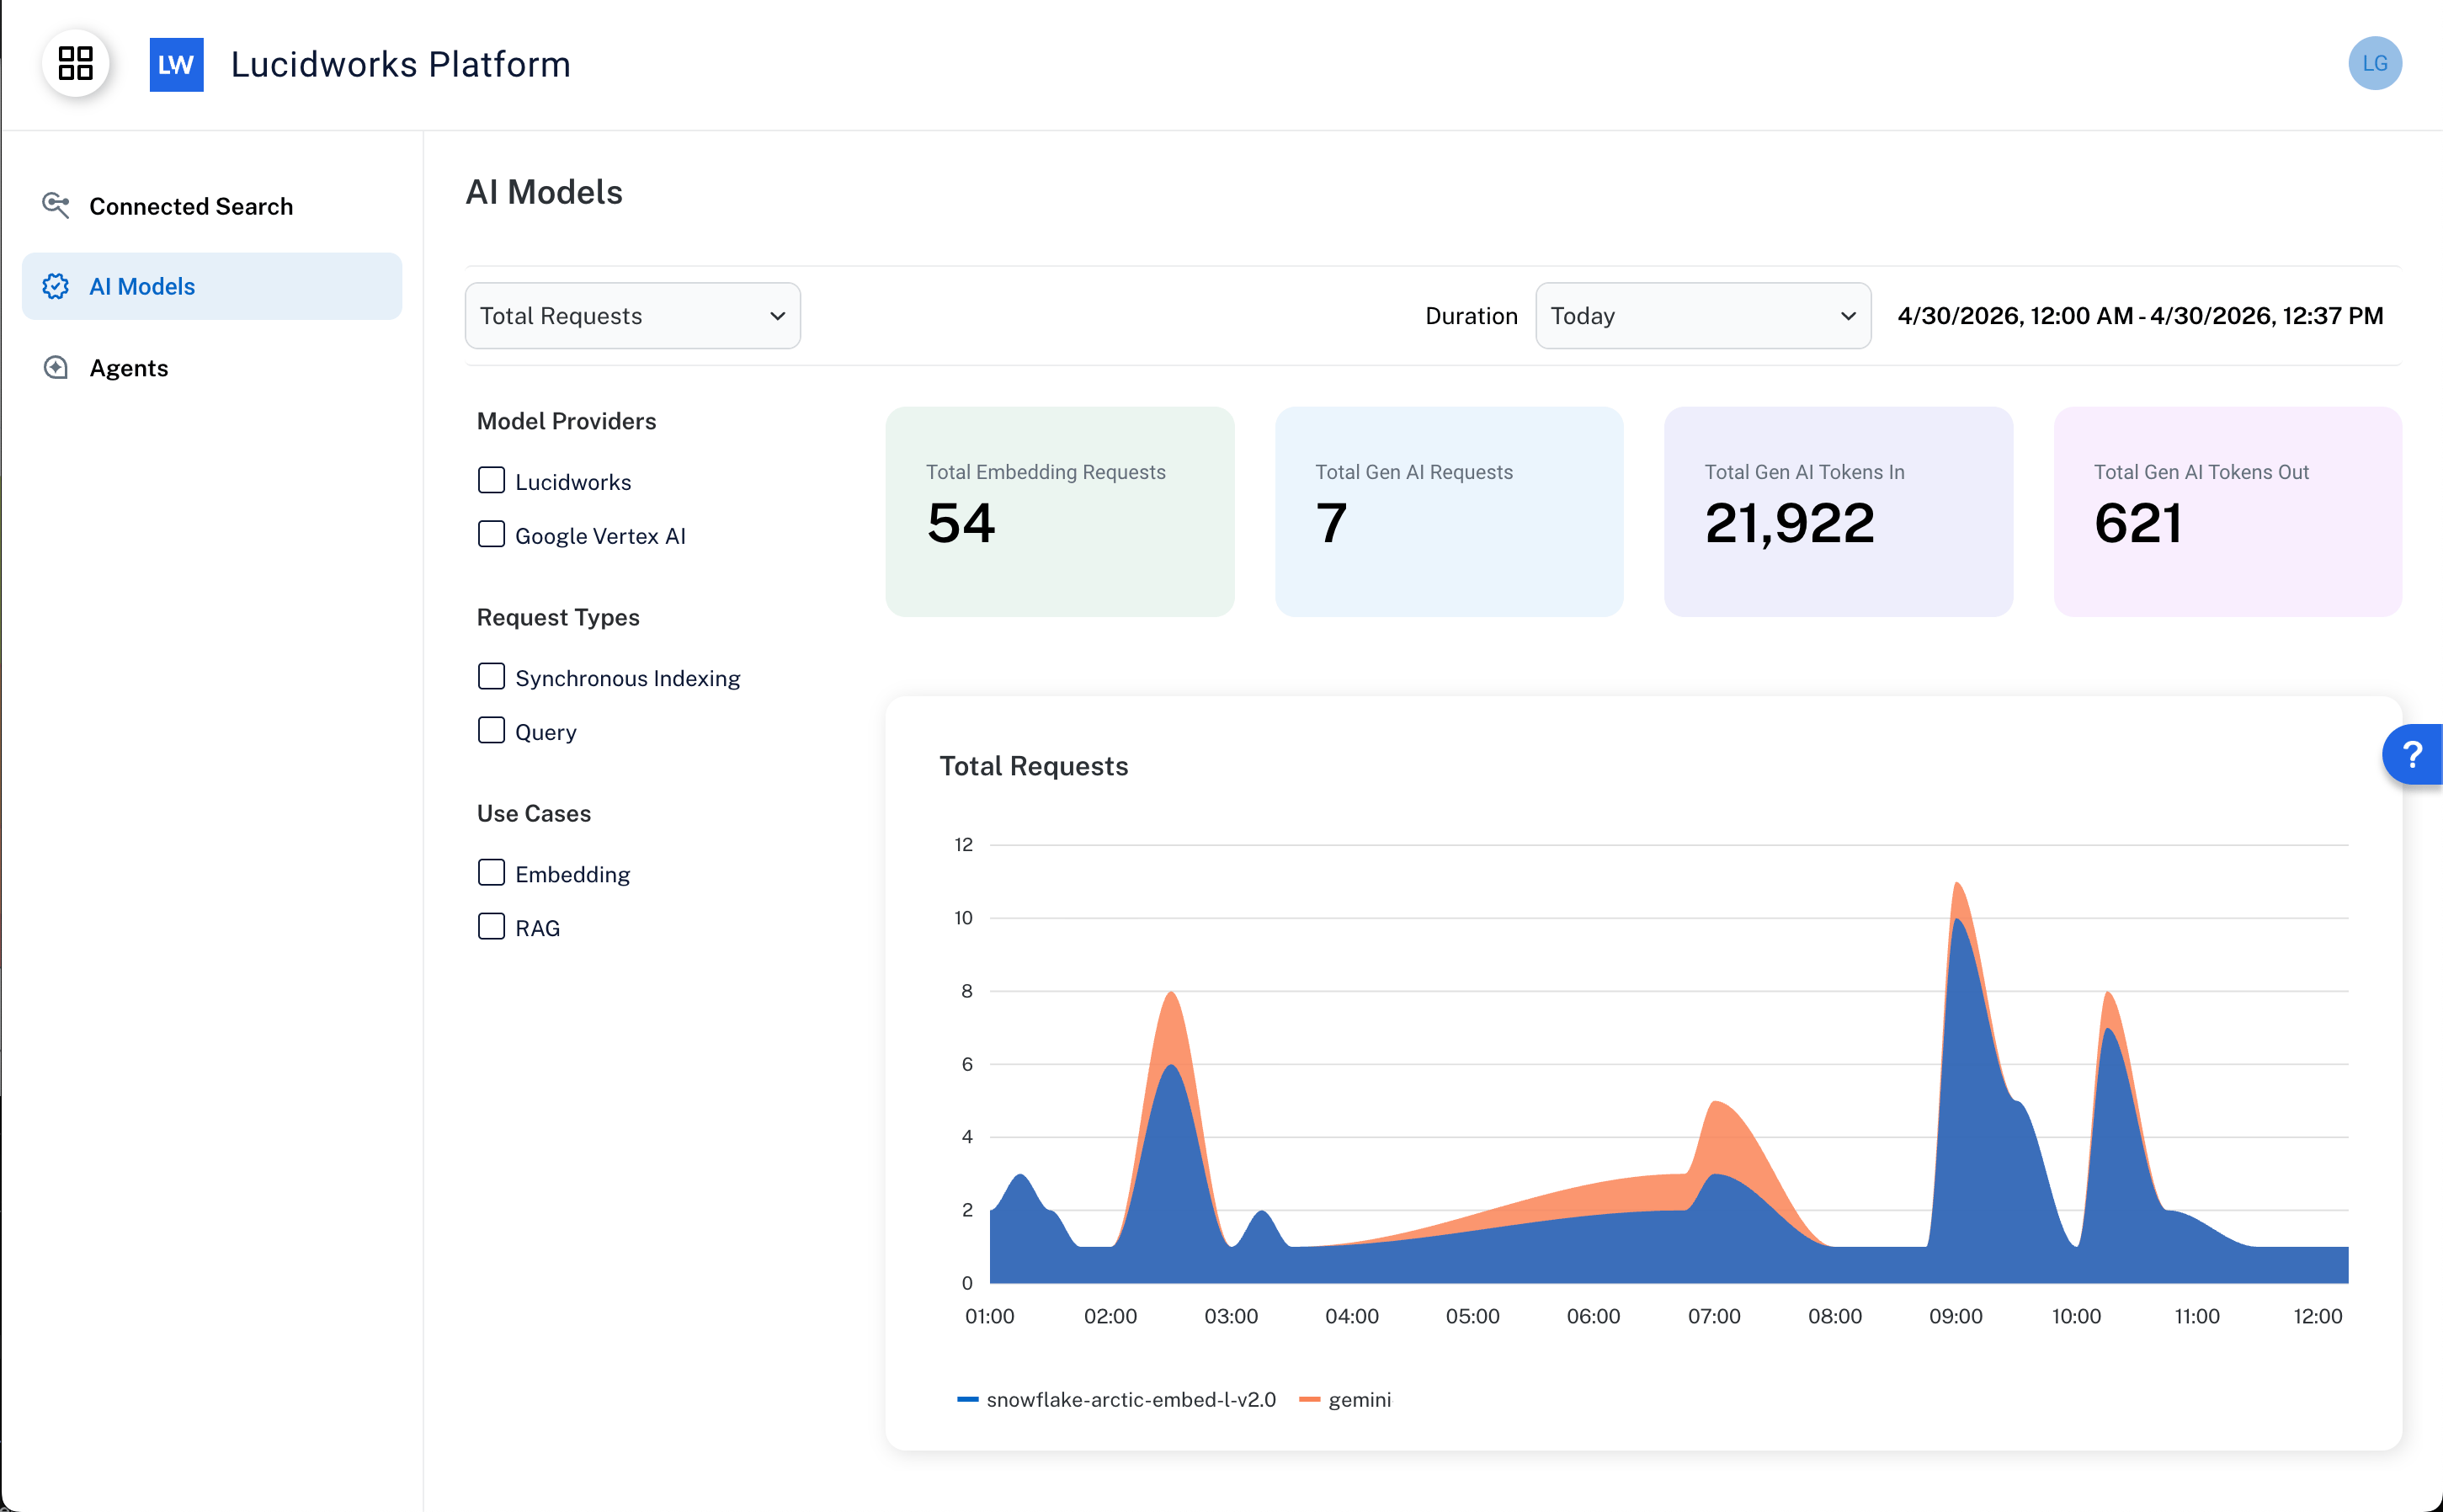Click the 12:00 axis label
This screenshot has height=1512, width=2443.
click(2317, 1317)
